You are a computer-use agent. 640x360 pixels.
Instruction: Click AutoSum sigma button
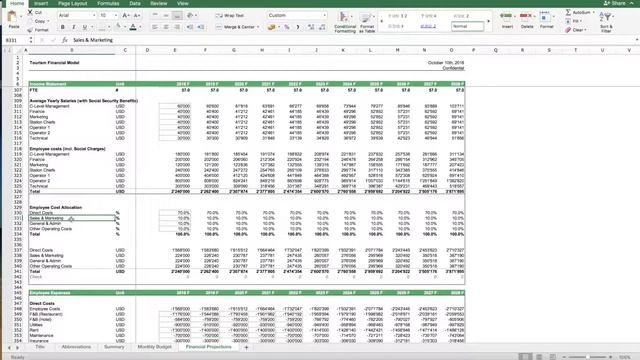point(579,13)
